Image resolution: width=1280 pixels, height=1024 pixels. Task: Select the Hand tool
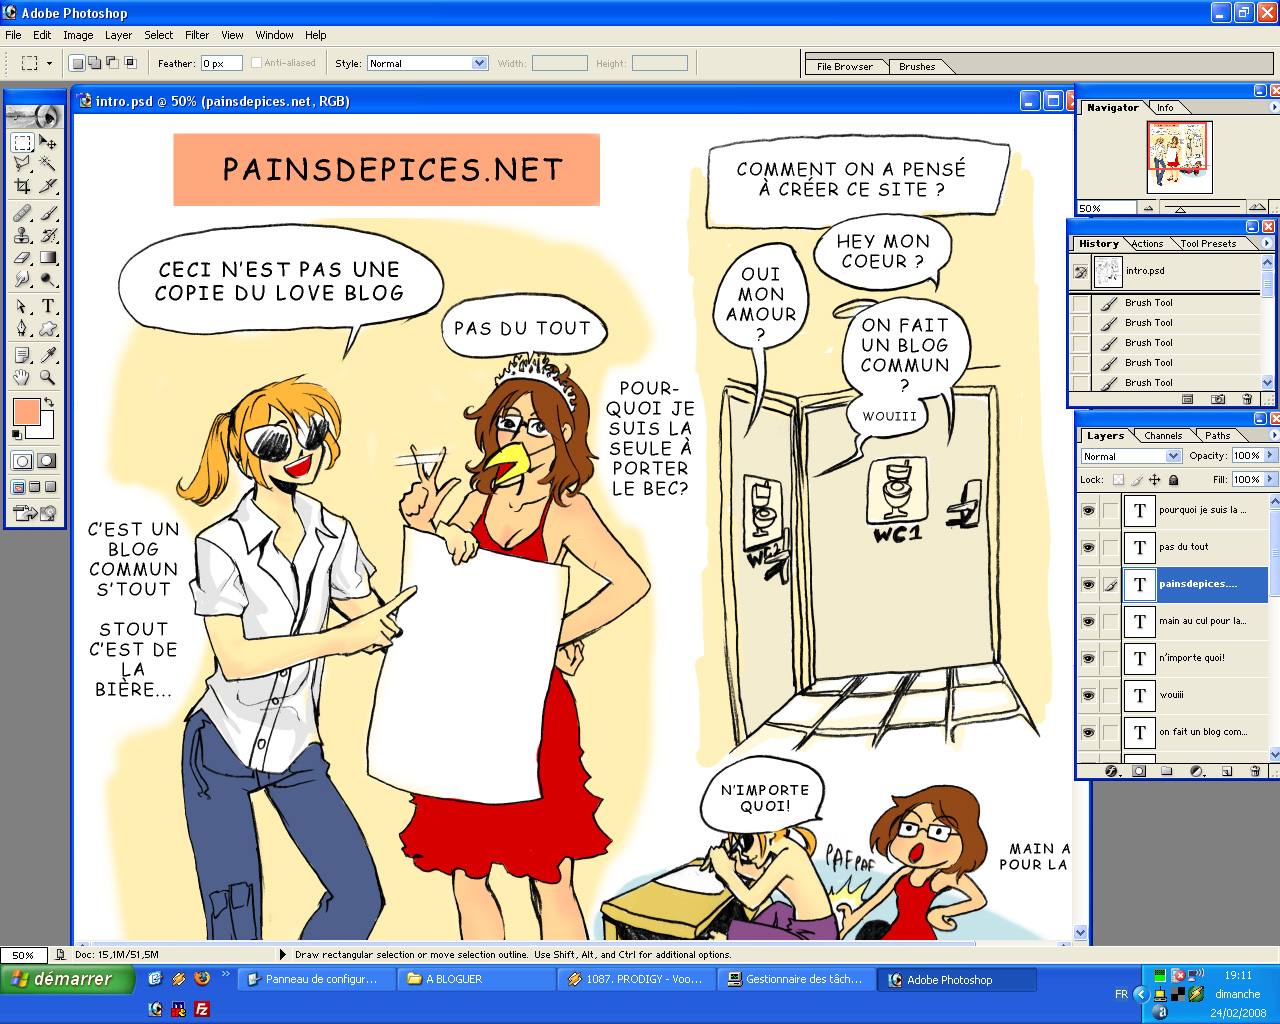pyautogui.click(x=22, y=377)
